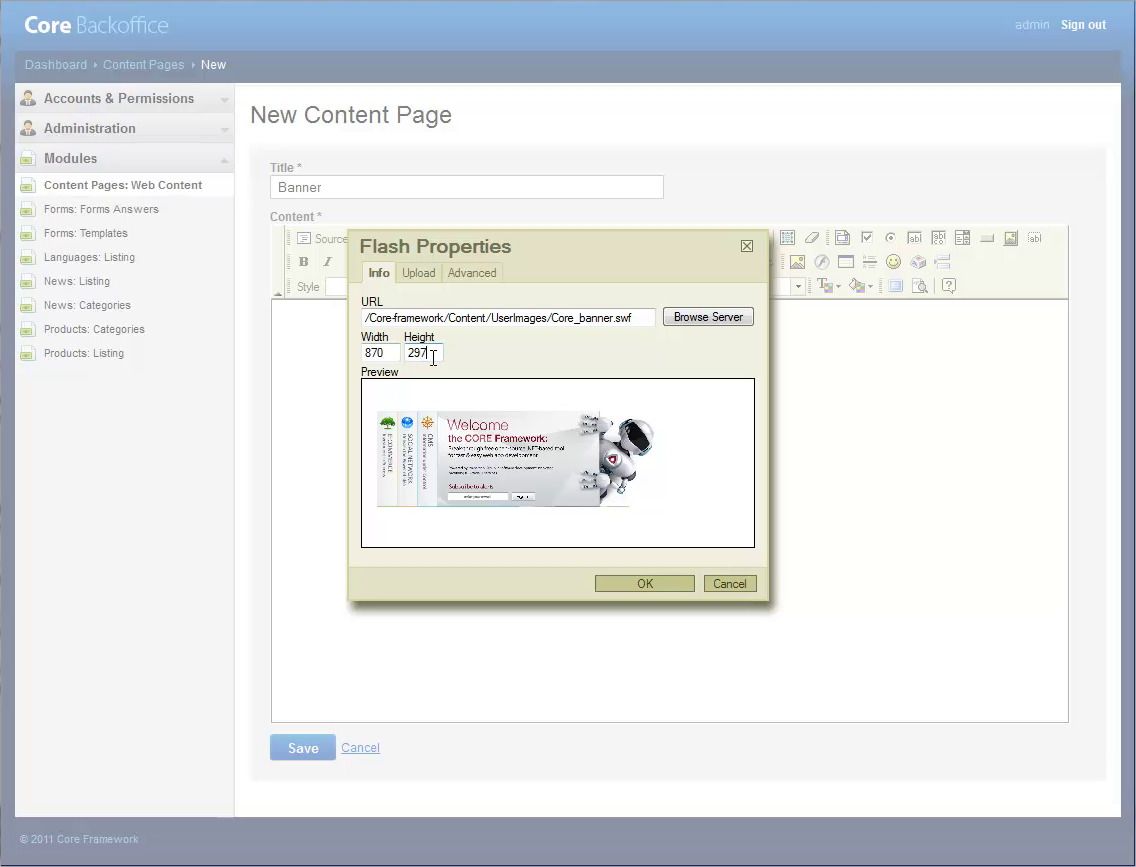
Task: Click the Insert Horizontal Line icon
Action: 868,262
